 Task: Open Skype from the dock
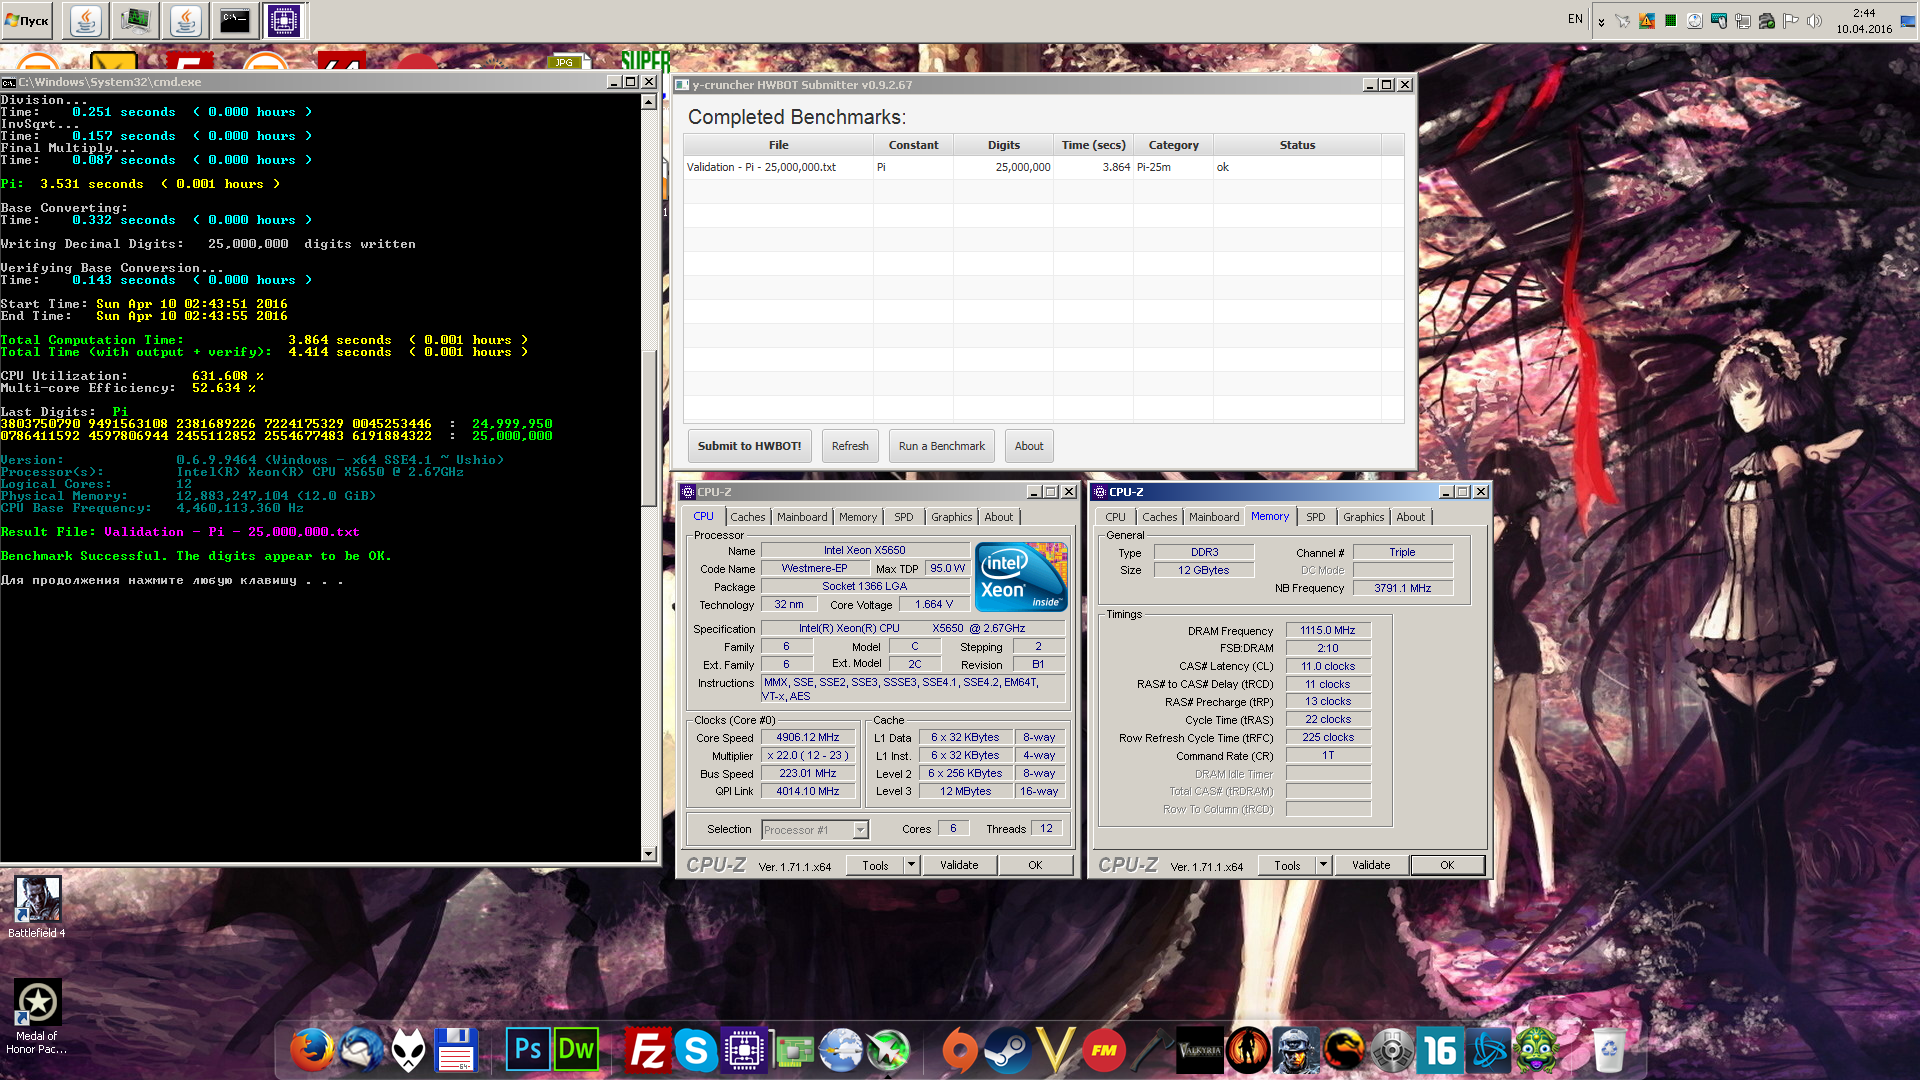695,1050
